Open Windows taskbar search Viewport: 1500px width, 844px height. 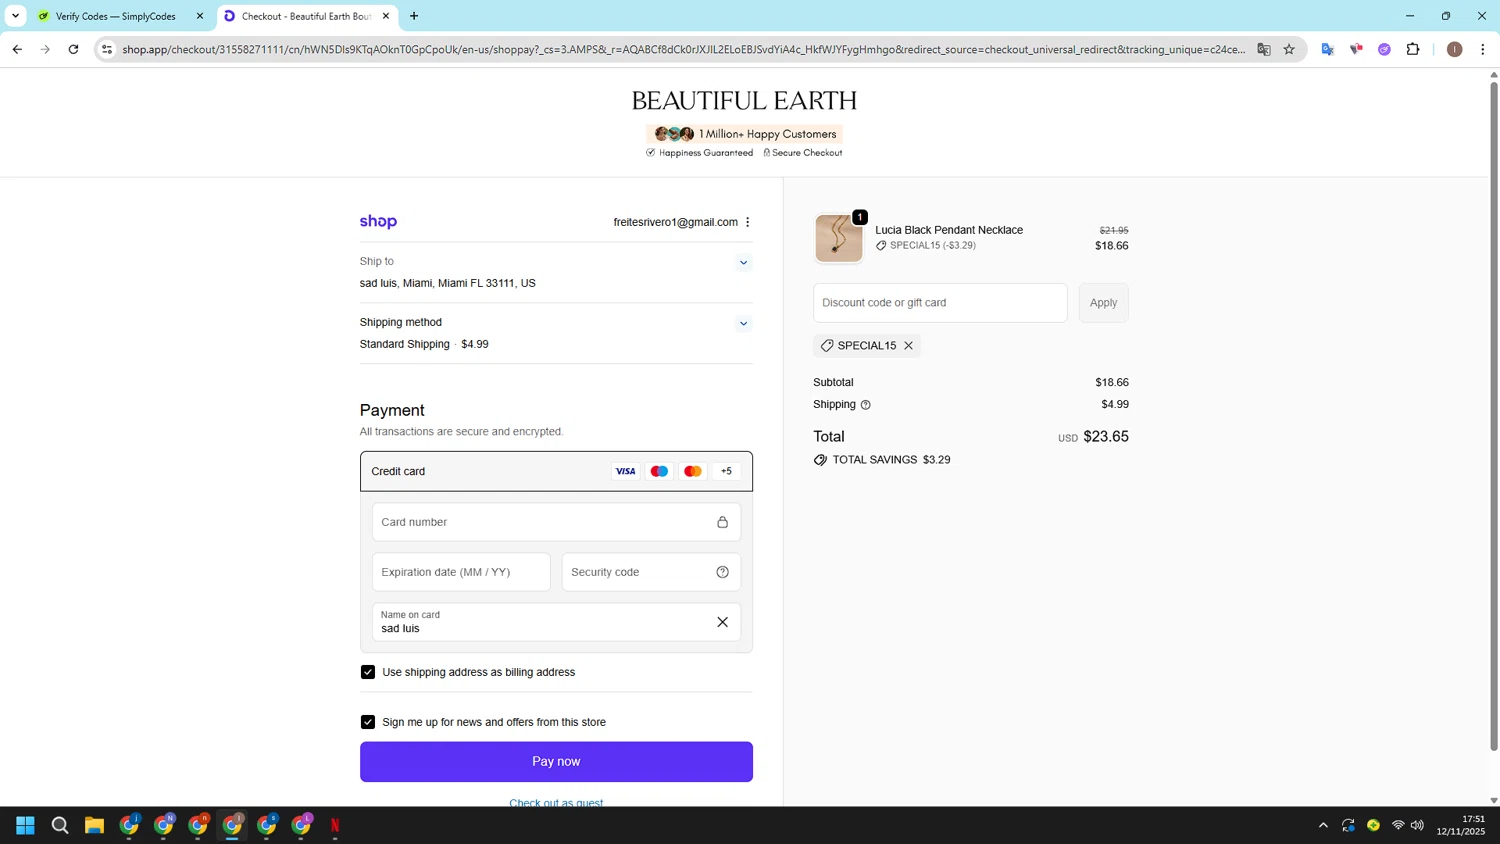click(60, 825)
